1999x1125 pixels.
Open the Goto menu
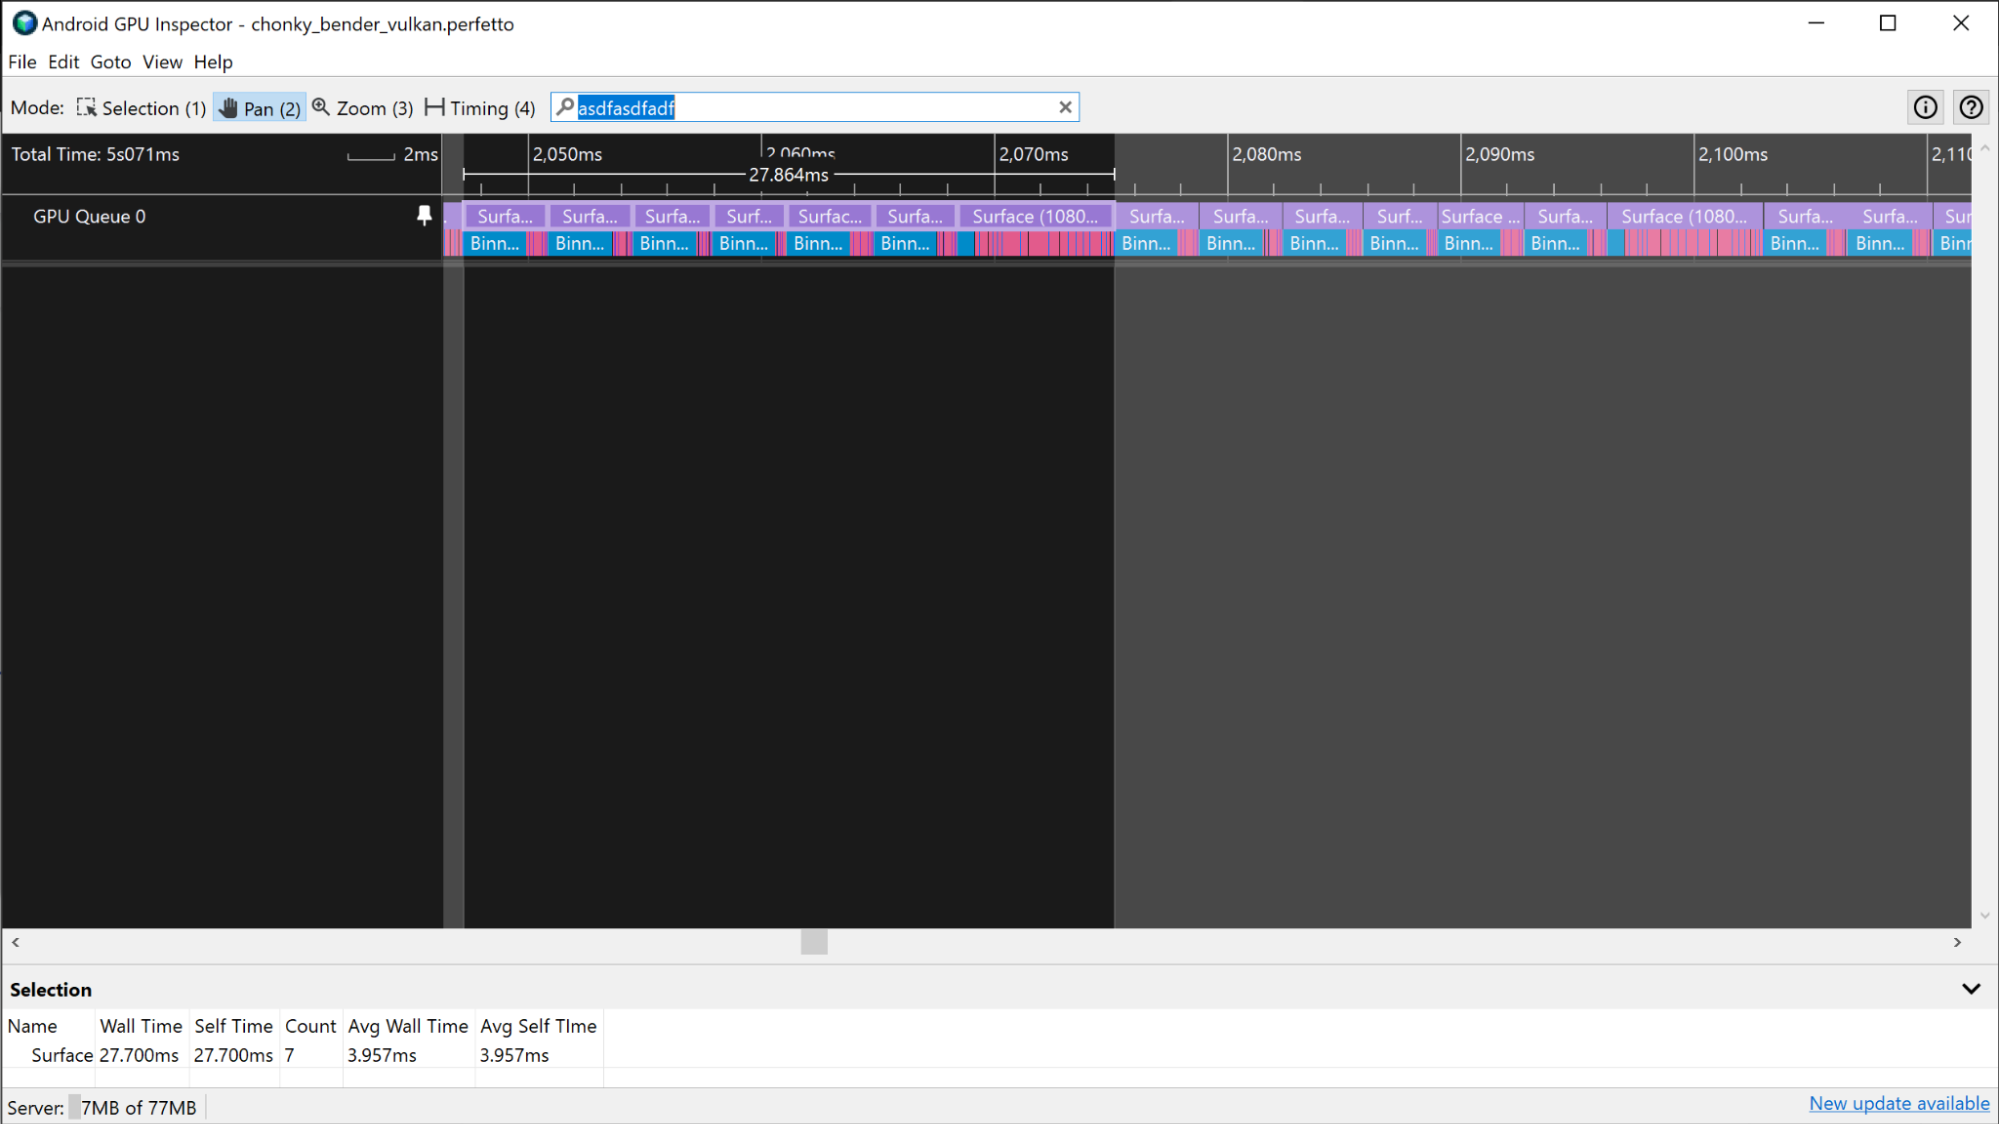pos(110,61)
